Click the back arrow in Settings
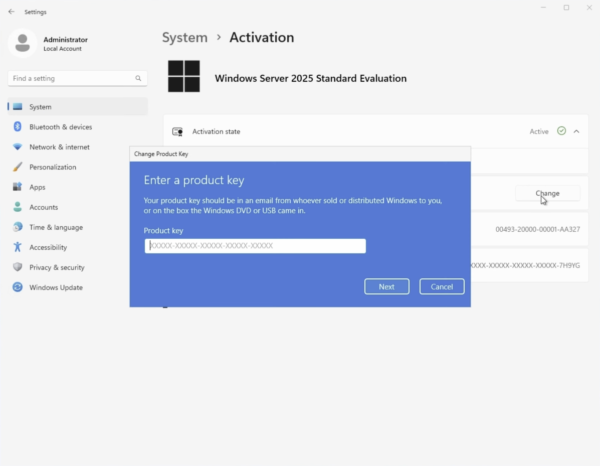This screenshot has height=466, width=600. coord(11,12)
